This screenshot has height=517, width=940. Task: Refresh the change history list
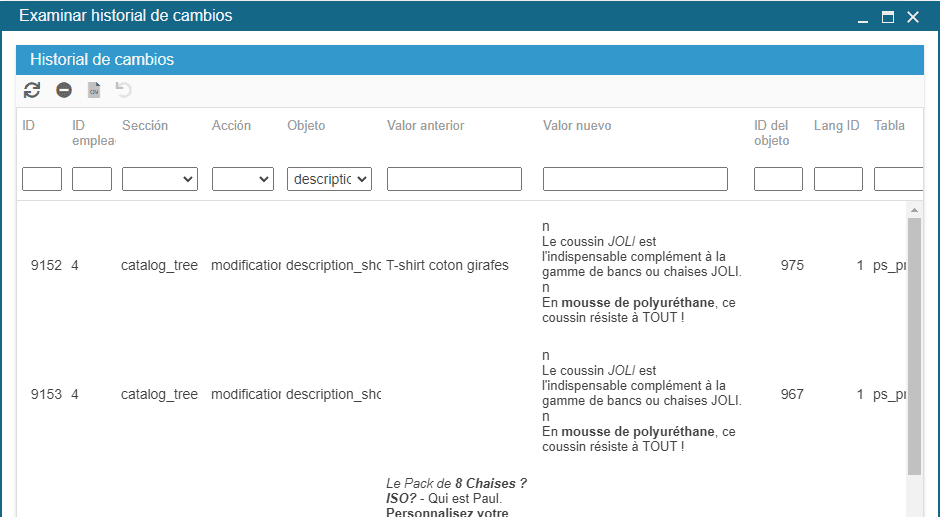click(32, 90)
